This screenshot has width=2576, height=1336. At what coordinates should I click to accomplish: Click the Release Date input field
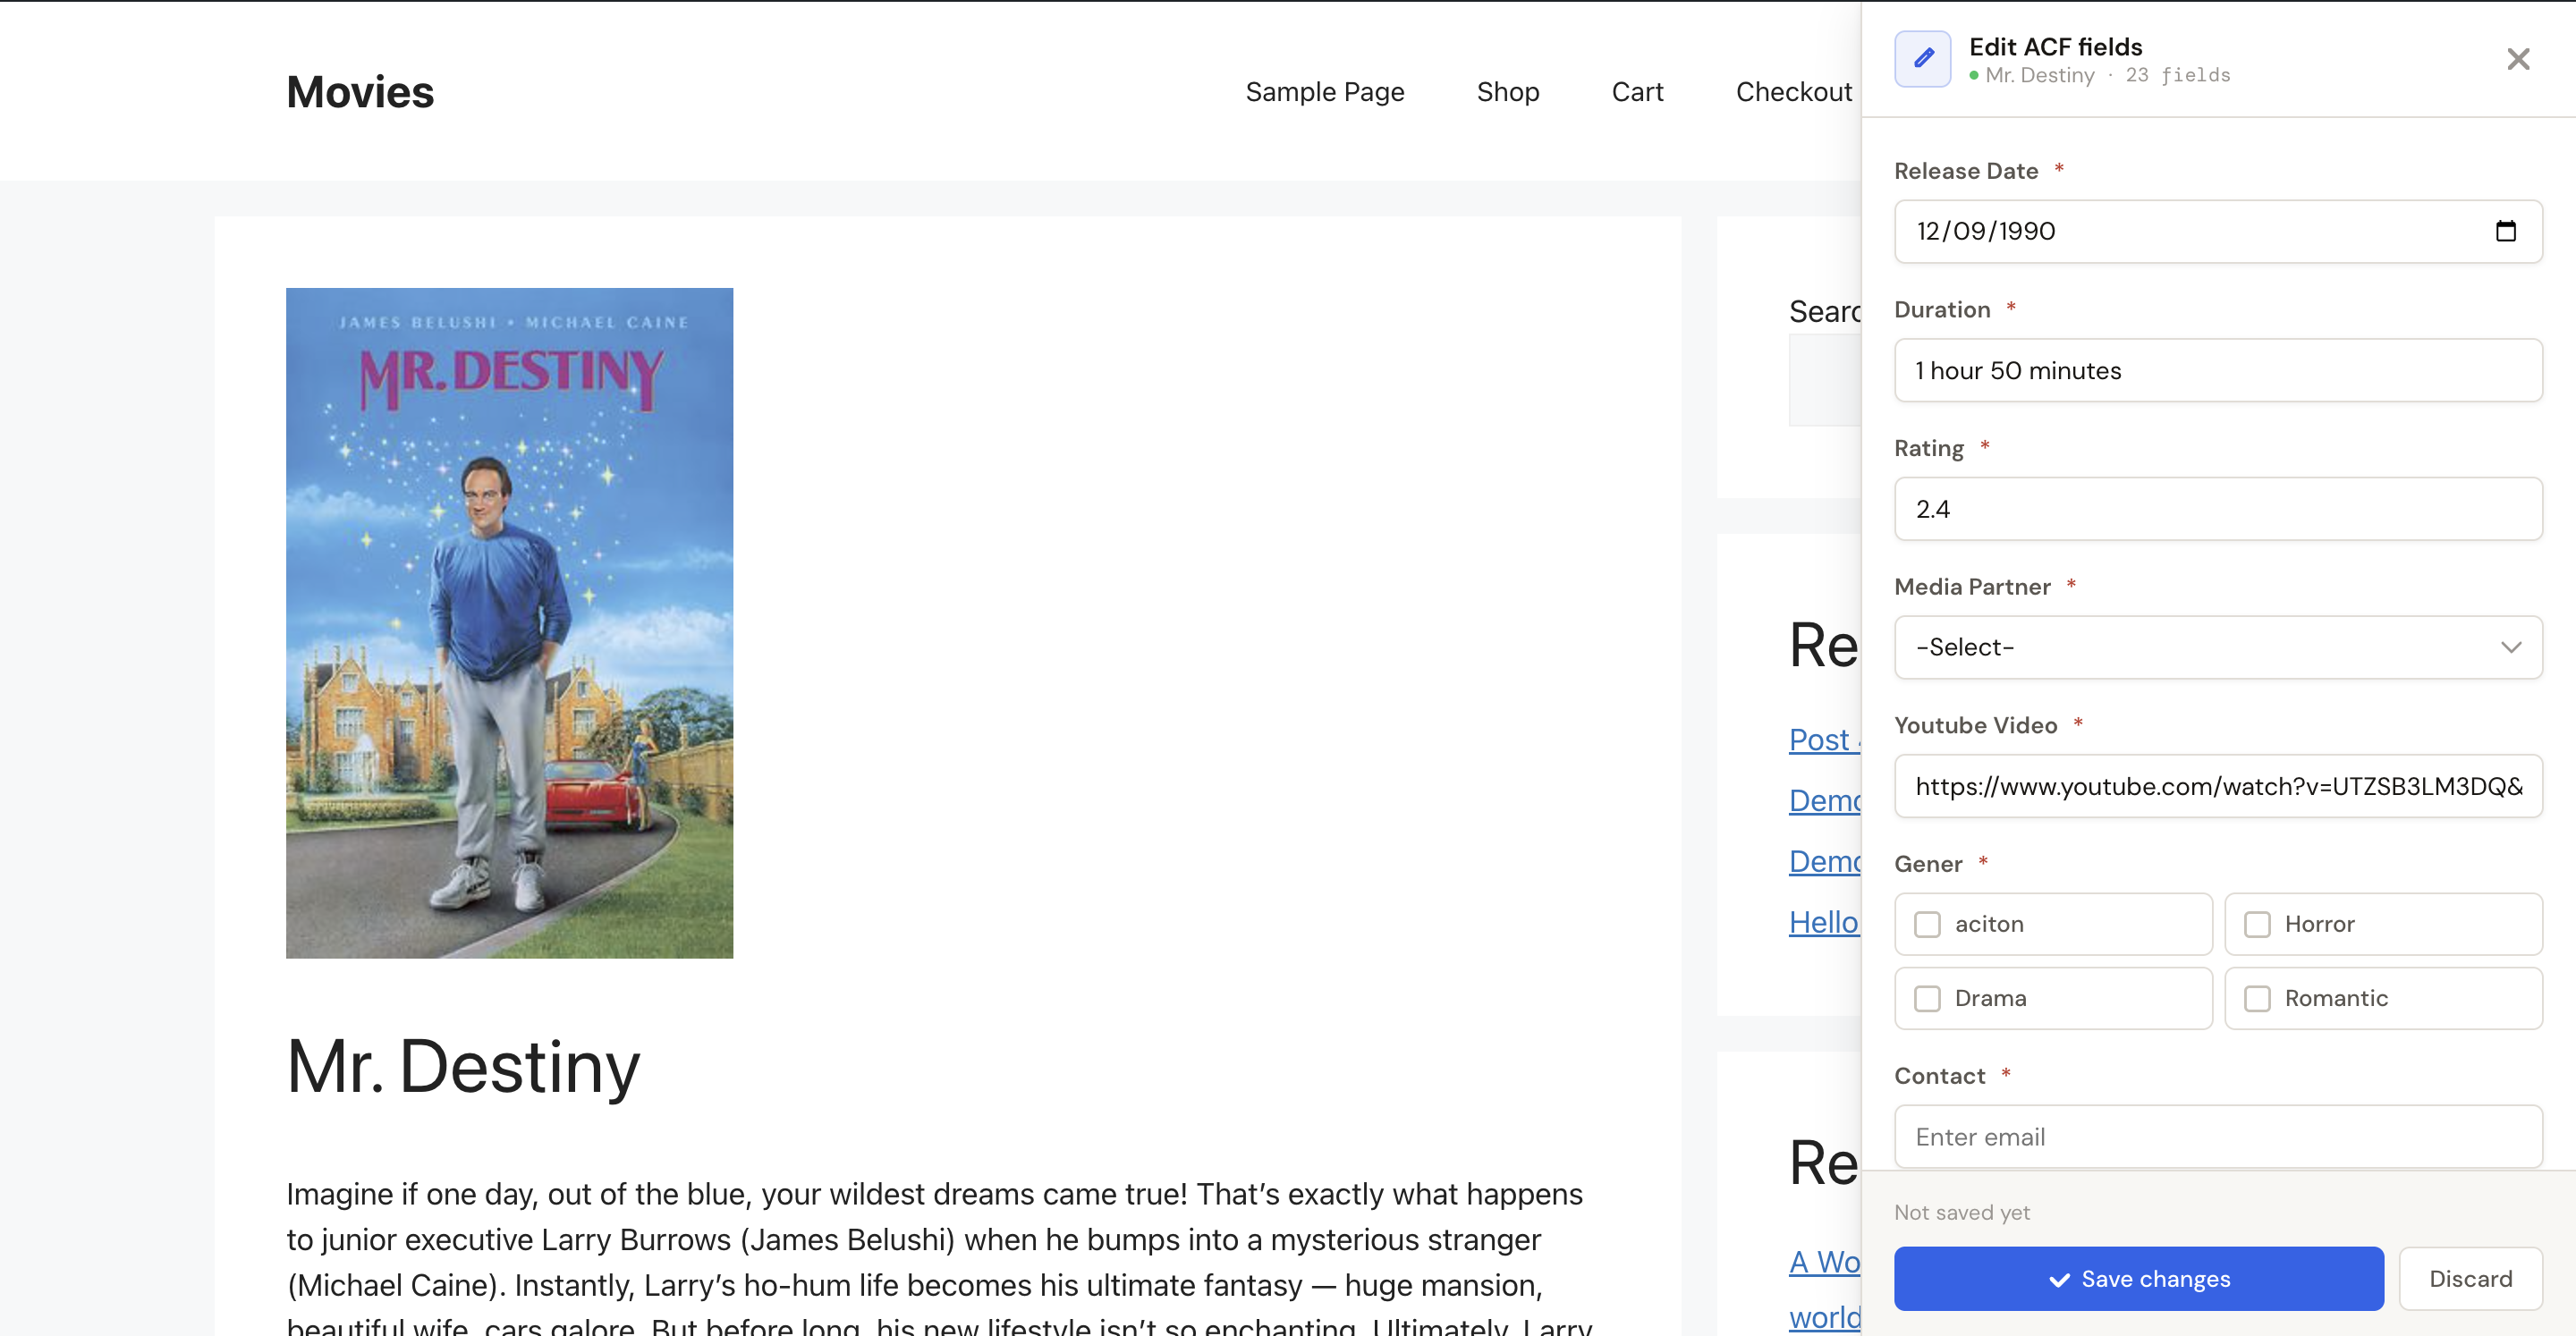point(2218,231)
